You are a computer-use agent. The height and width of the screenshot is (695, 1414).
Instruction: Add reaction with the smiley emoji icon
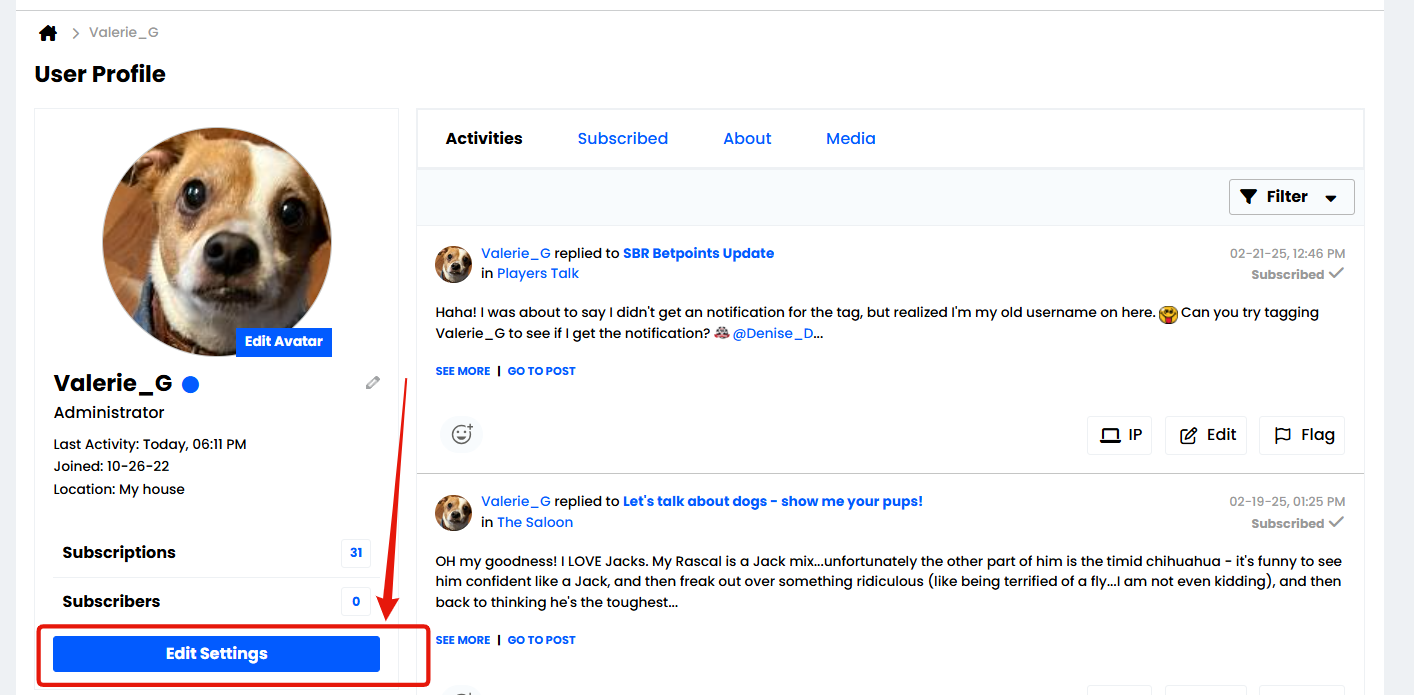coord(462,434)
